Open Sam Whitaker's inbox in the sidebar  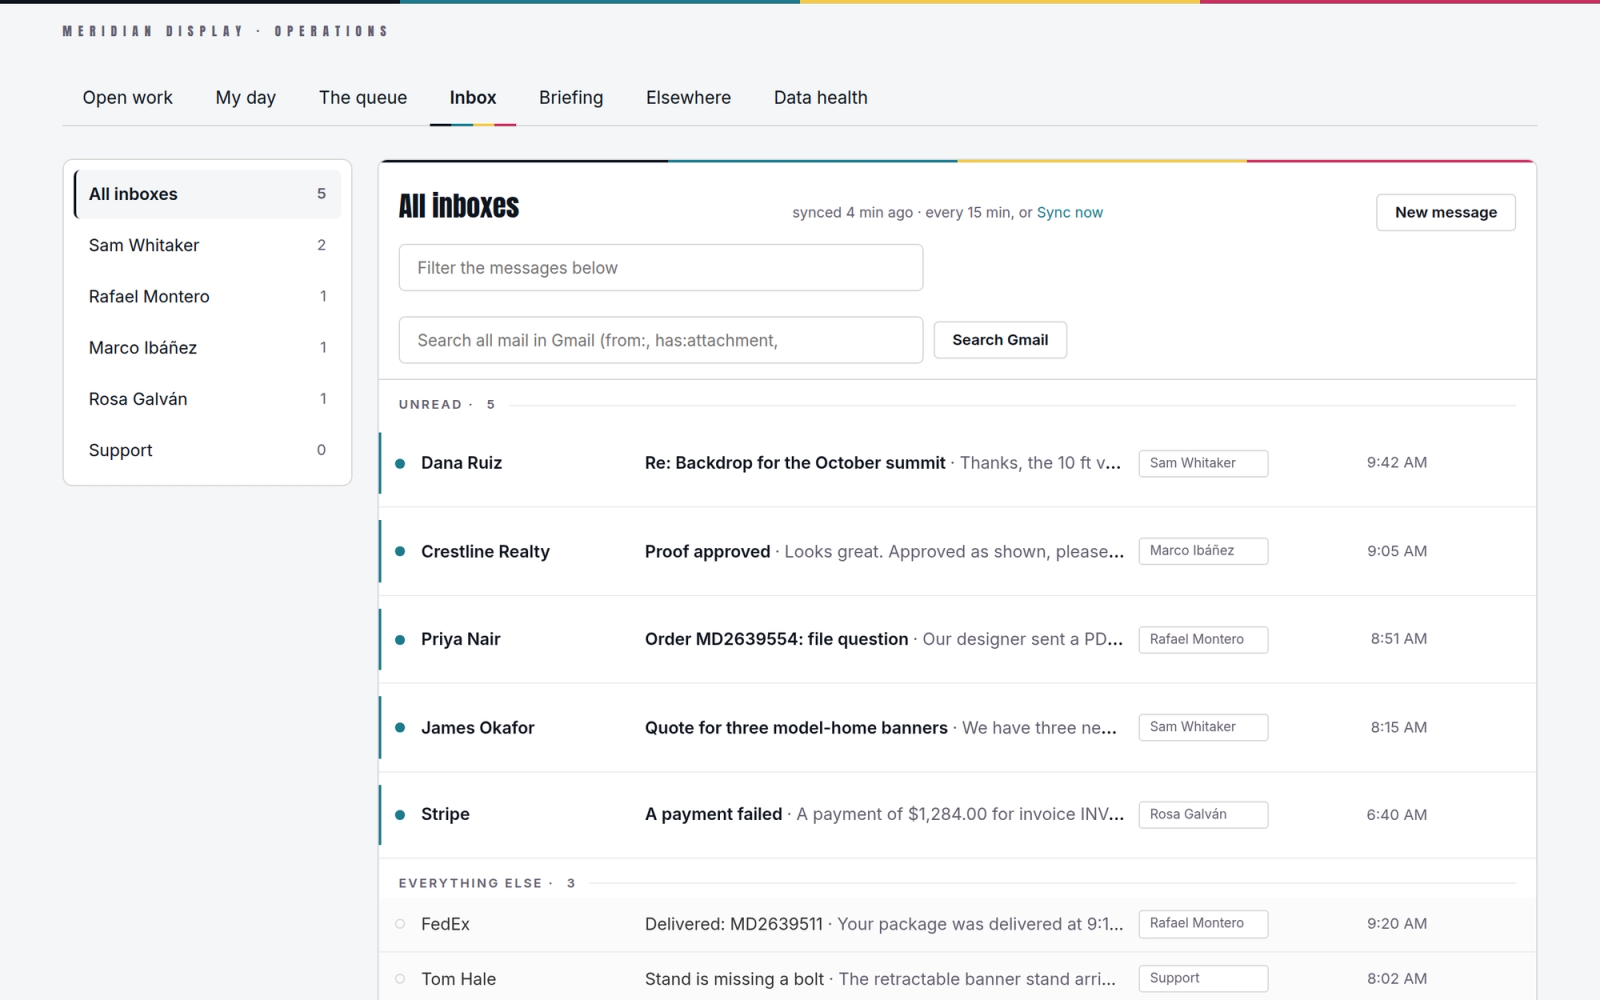pyautogui.click(x=207, y=245)
